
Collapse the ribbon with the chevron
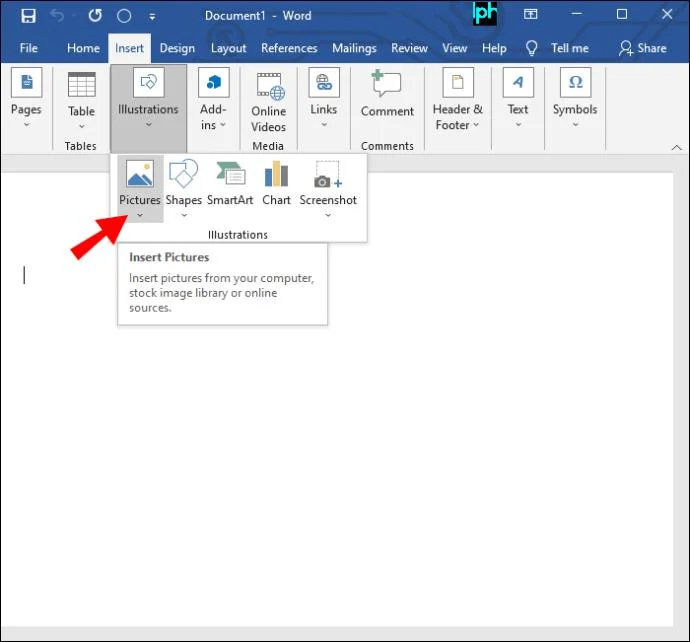pos(676,147)
